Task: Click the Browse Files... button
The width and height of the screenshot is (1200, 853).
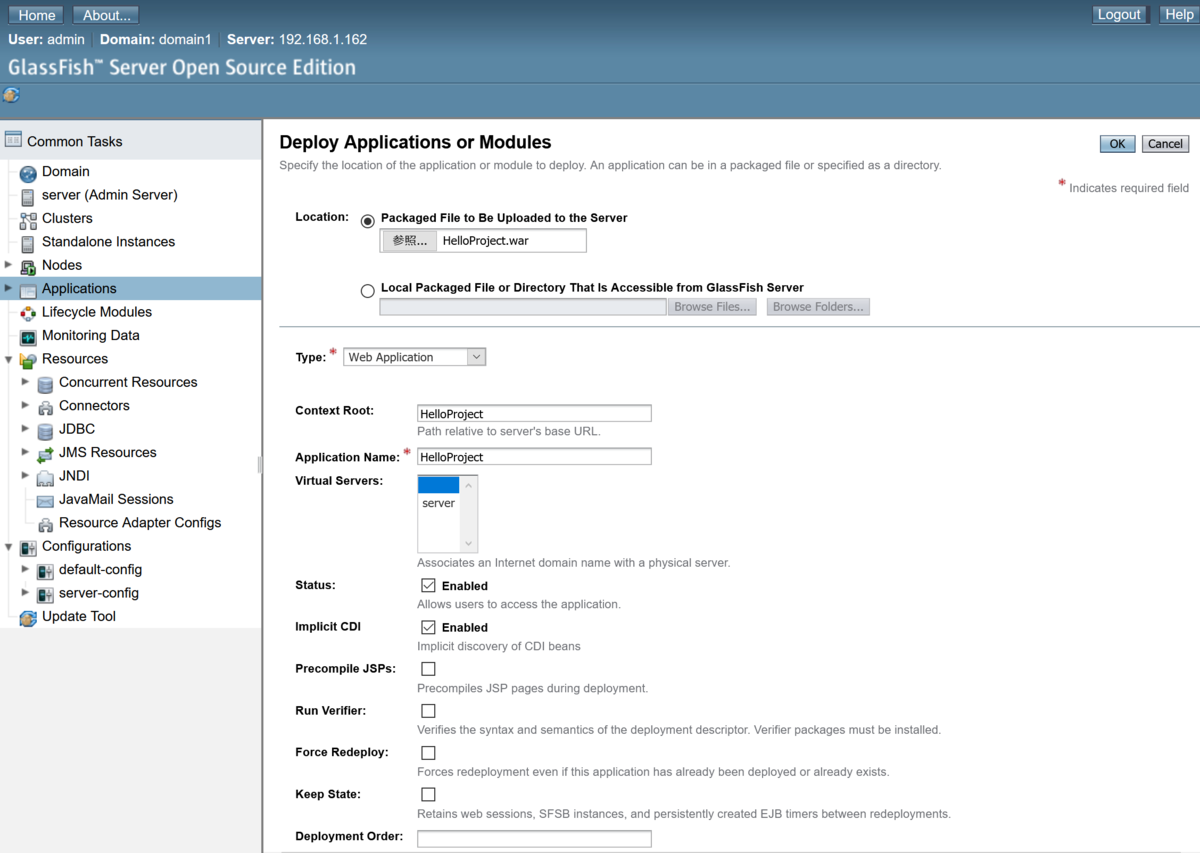Action: pyautogui.click(x=712, y=307)
